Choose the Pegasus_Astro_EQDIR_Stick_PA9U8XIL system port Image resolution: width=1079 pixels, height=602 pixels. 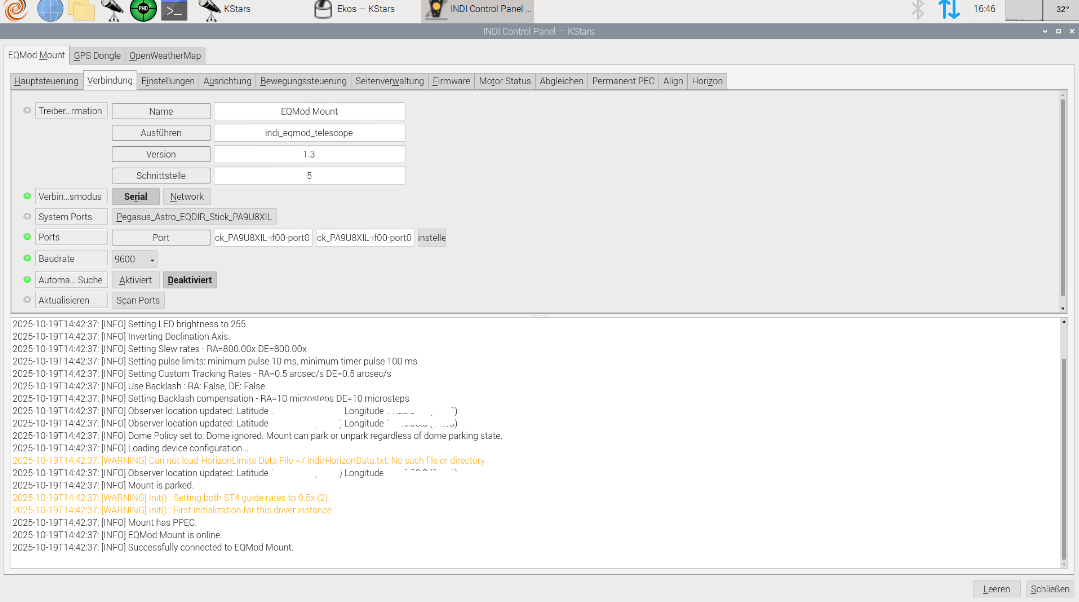click(194, 217)
